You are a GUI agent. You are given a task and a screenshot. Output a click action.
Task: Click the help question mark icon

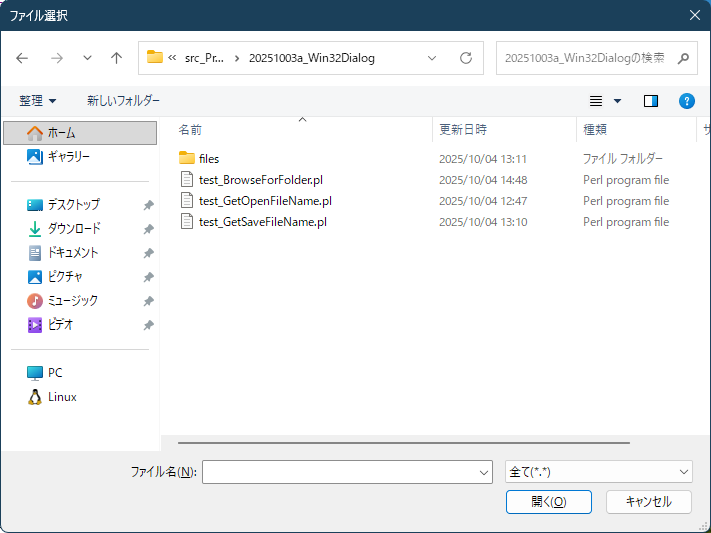(x=686, y=101)
